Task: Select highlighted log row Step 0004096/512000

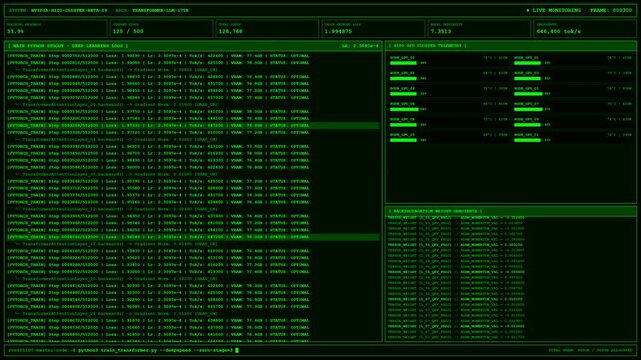Action: (x=193, y=237)
